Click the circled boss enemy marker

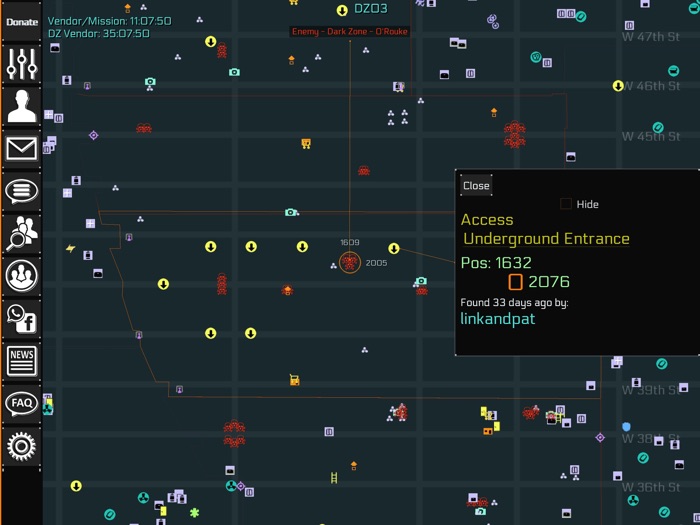350,262
